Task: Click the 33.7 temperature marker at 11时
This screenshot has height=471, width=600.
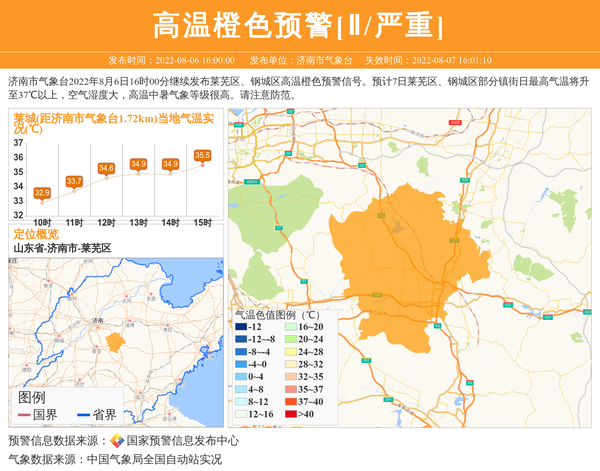Action: 74,181
